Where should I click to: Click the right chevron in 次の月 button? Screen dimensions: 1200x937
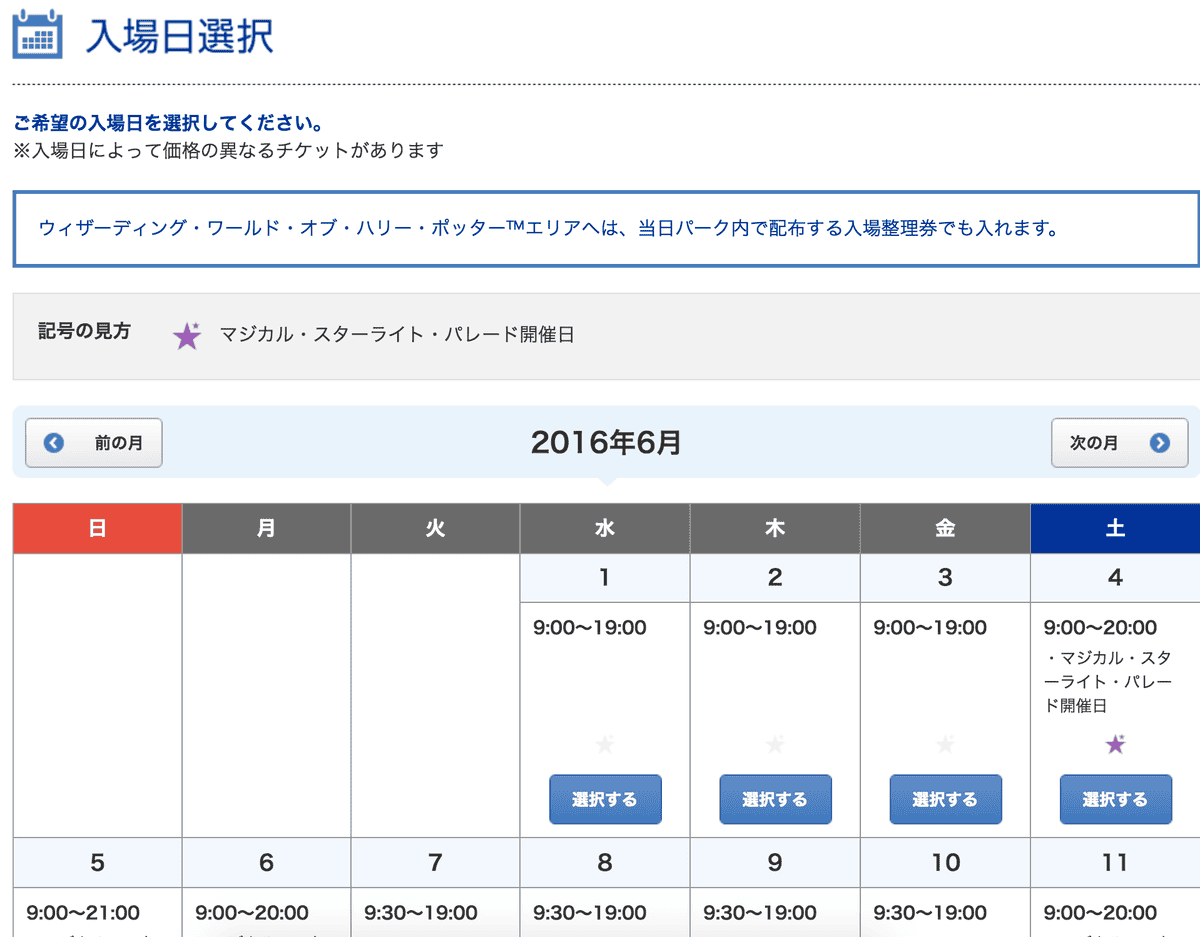(x=1160, y=443)
